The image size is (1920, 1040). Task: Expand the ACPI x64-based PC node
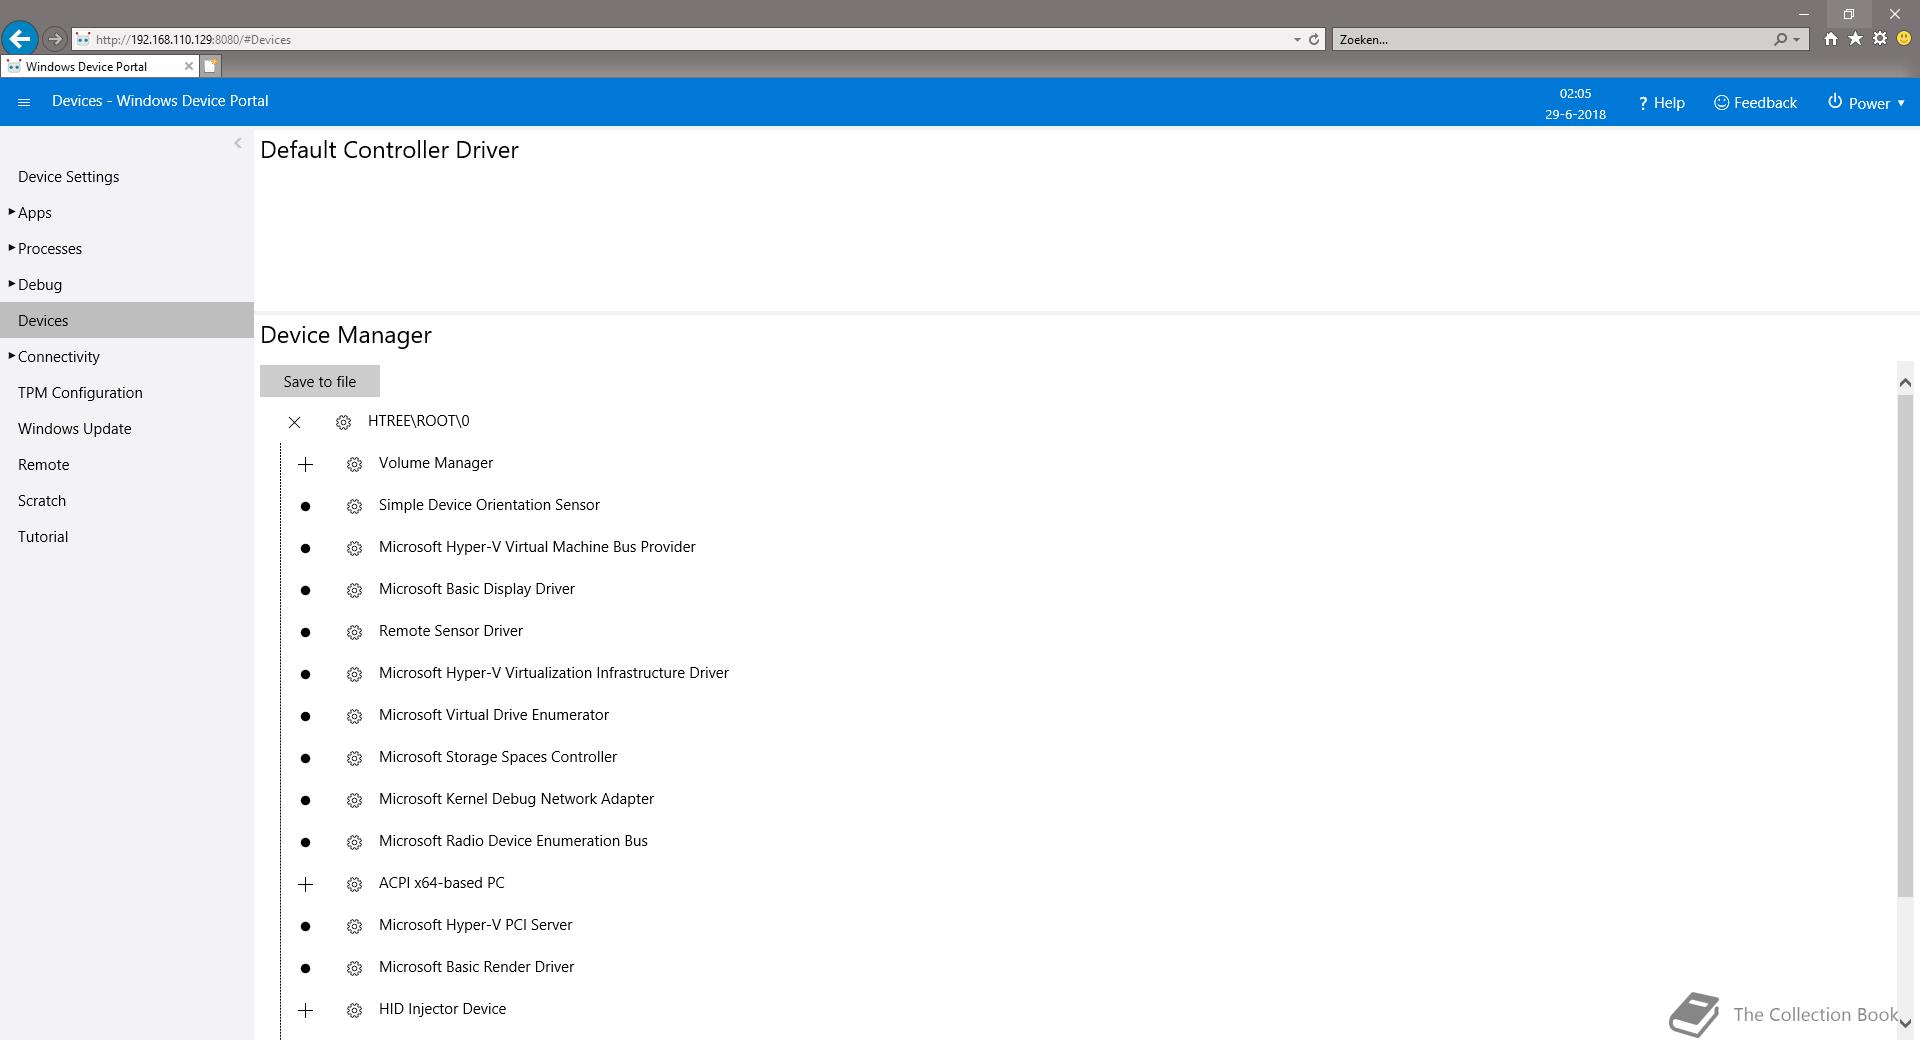click(x=306, y=884)
